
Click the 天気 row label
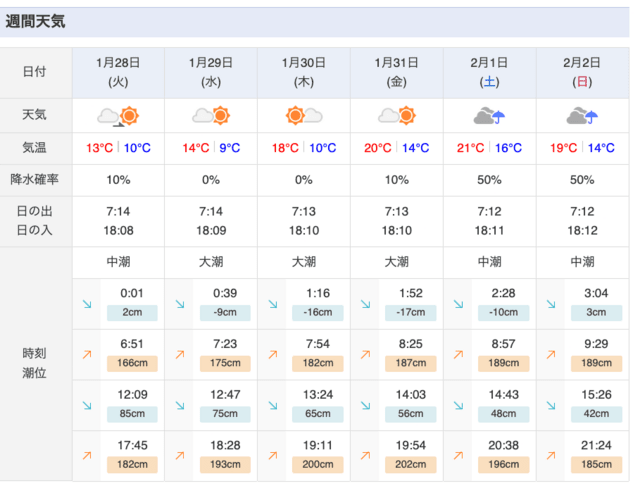(x=34, y=115)
